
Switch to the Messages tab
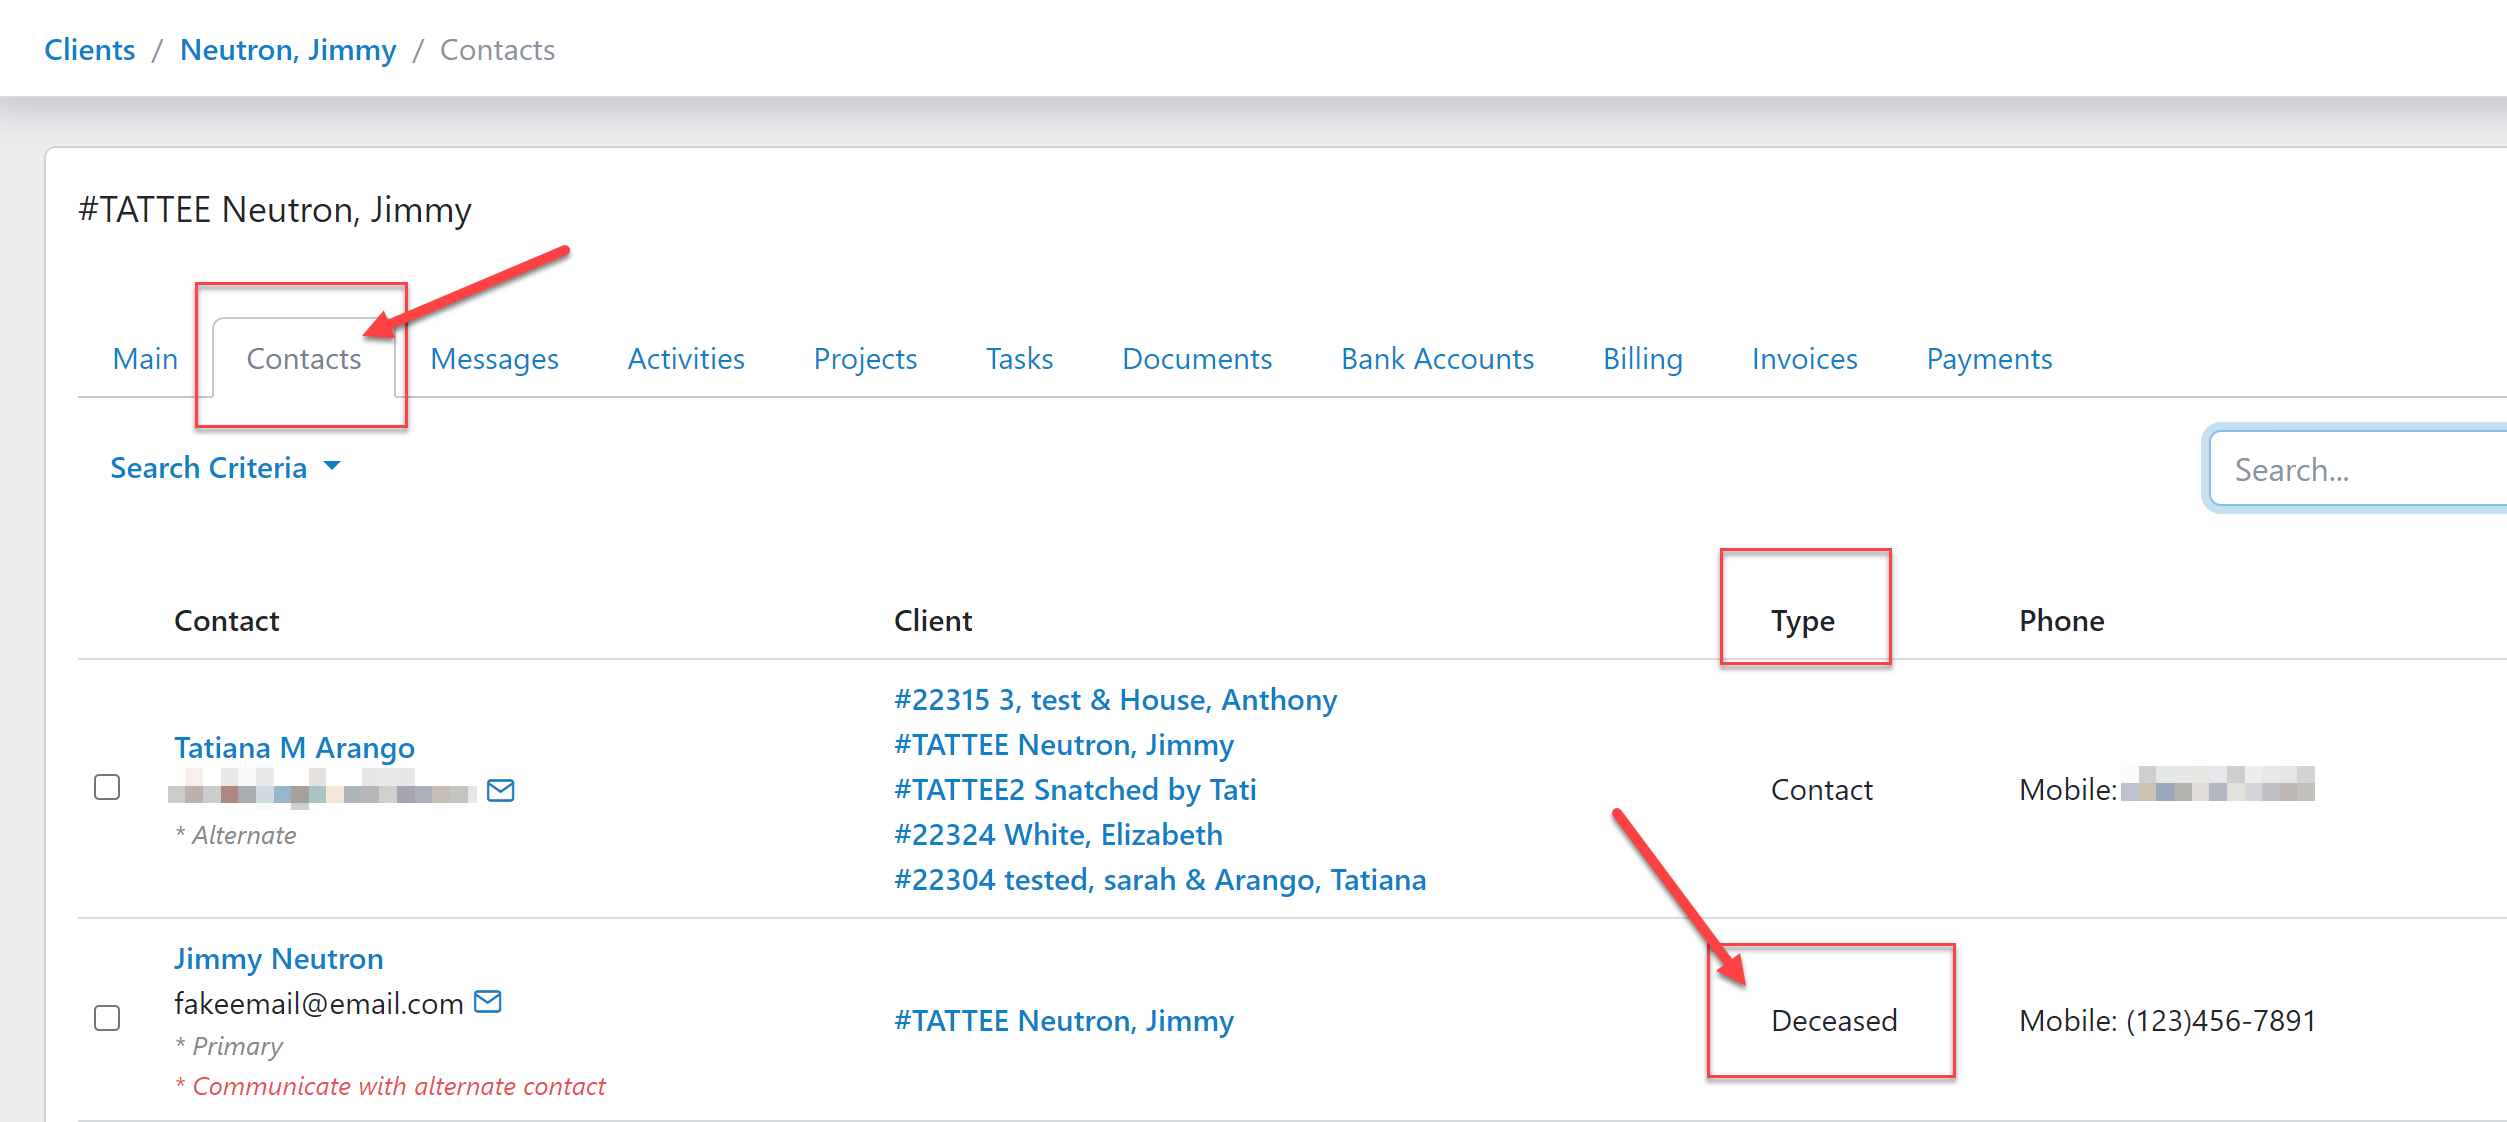coord(494,359)
